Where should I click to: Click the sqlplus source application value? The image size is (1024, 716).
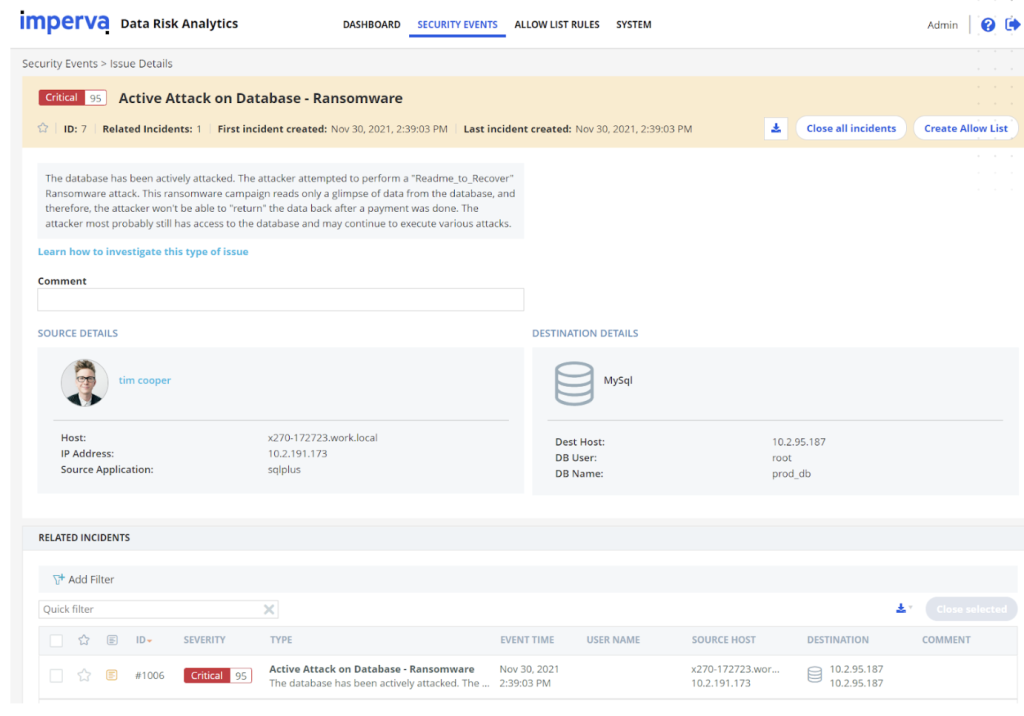pyautogui.click(x=284, y=470)
